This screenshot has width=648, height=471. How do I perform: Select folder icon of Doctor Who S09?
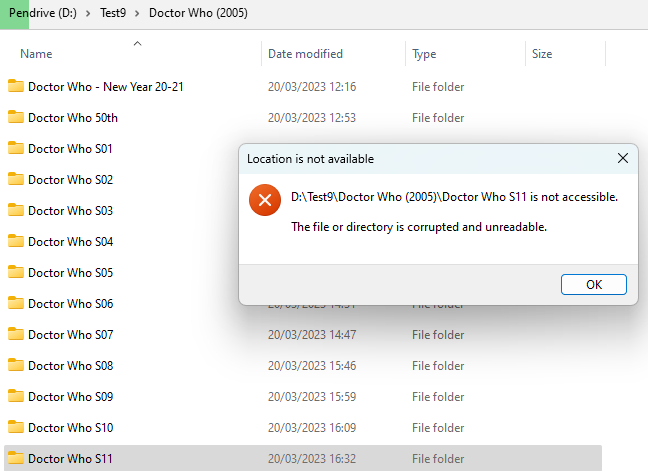coord(16,396)
